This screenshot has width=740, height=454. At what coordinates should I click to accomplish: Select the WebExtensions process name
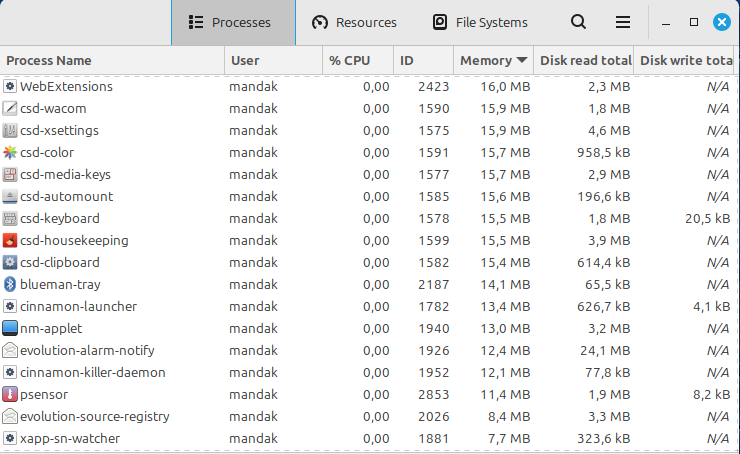pyautogui.click(x=67, y=86)
